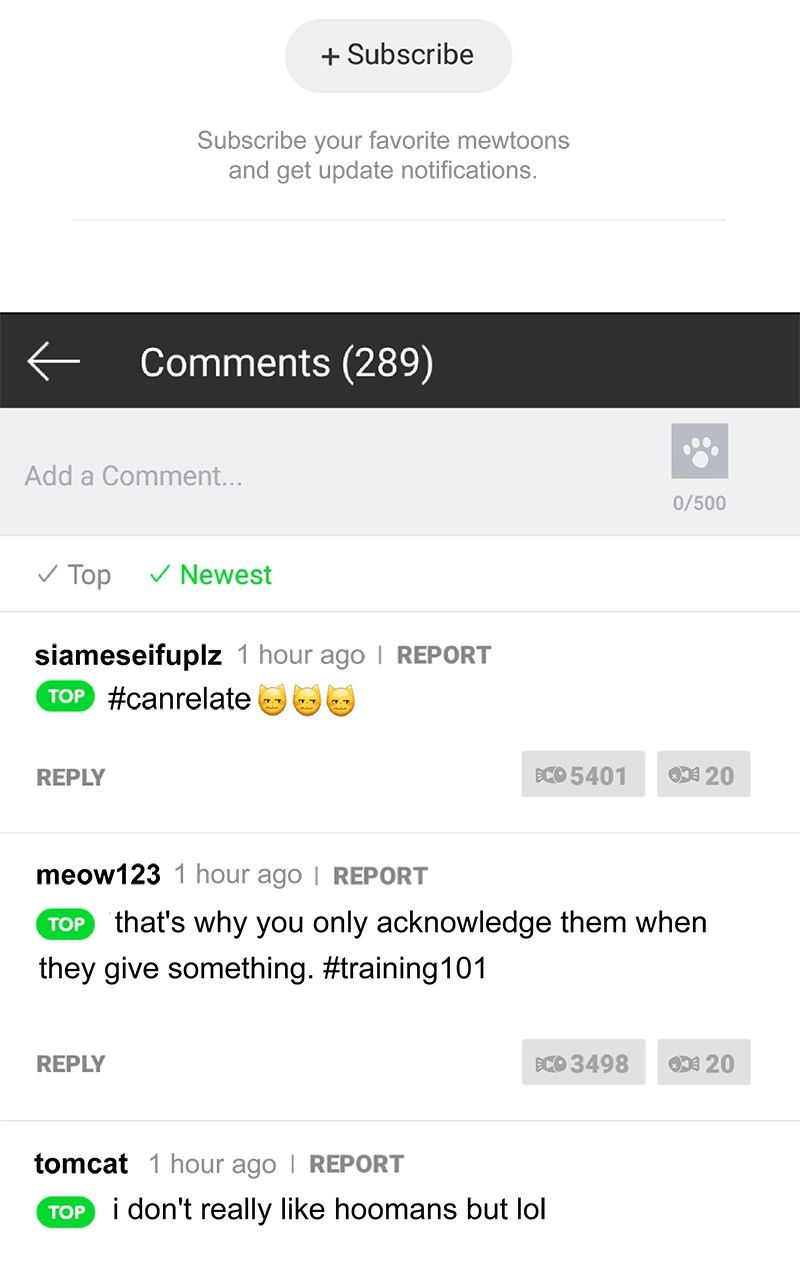This screenshot has height=1280, width=800.
Task: Focus the Add a Comment field
Action: point(330,475)
